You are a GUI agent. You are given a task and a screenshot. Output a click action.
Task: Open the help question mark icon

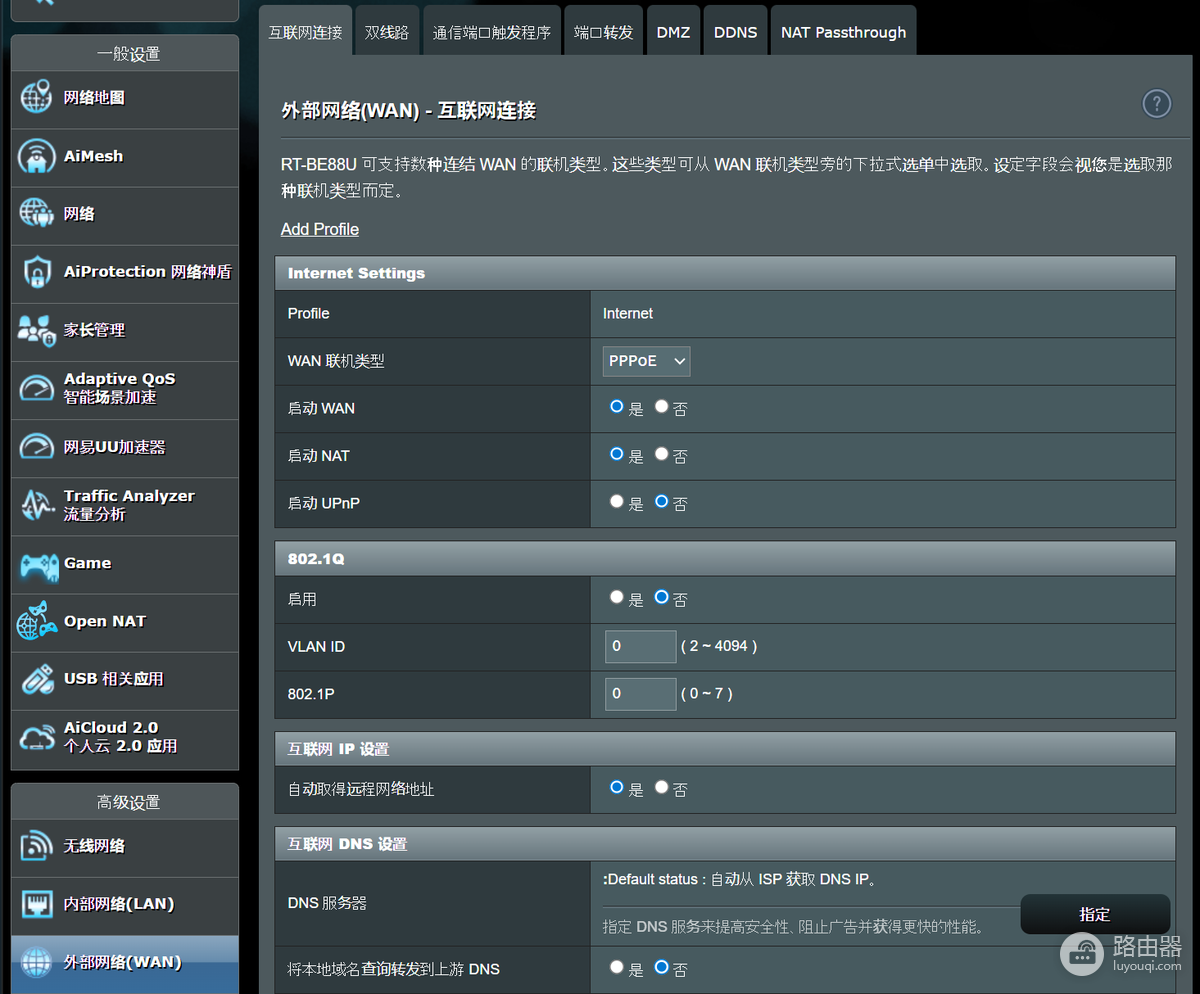pyautogui.click(x=1156, y=103)
